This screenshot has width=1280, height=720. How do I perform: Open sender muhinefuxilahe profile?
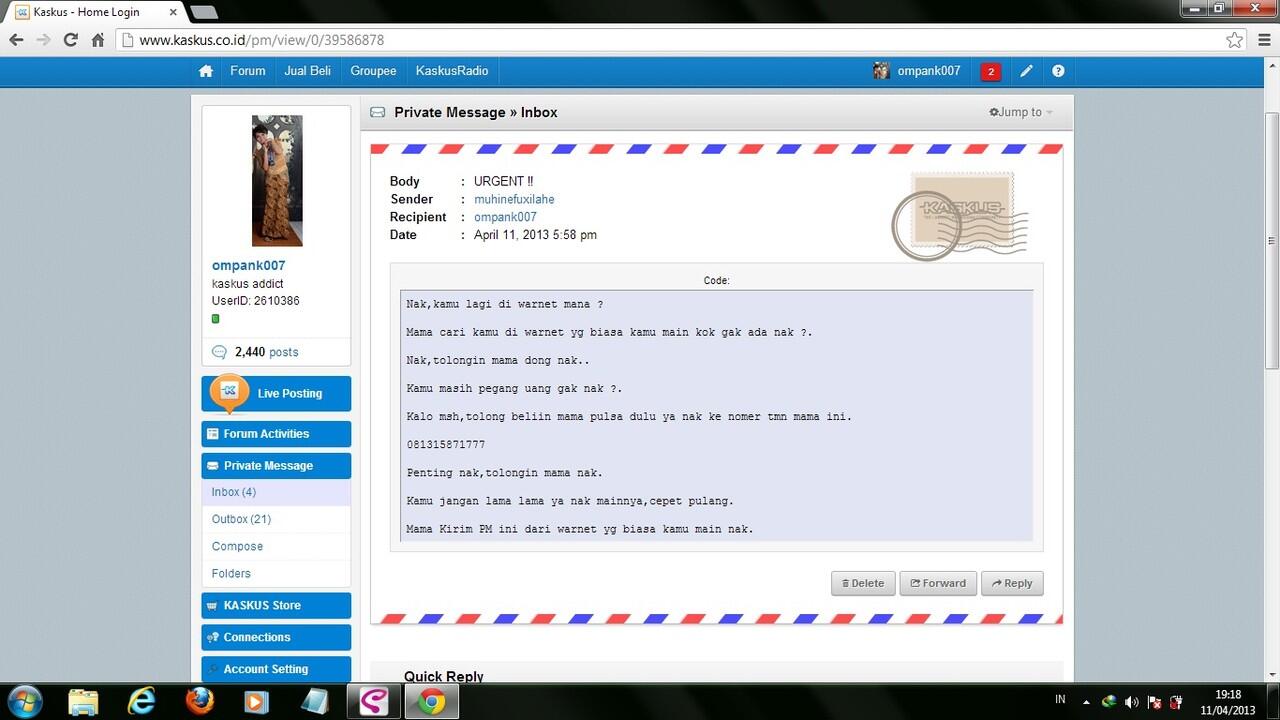pos(514,199)
